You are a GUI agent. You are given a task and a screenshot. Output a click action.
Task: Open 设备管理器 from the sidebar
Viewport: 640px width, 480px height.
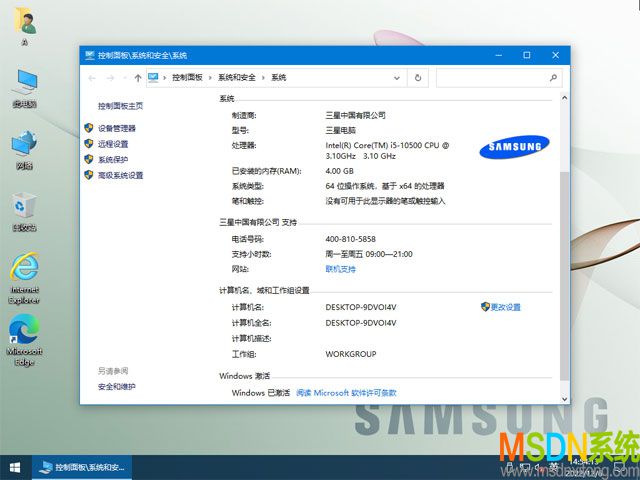pyautogui.click(x=117, y=129)
